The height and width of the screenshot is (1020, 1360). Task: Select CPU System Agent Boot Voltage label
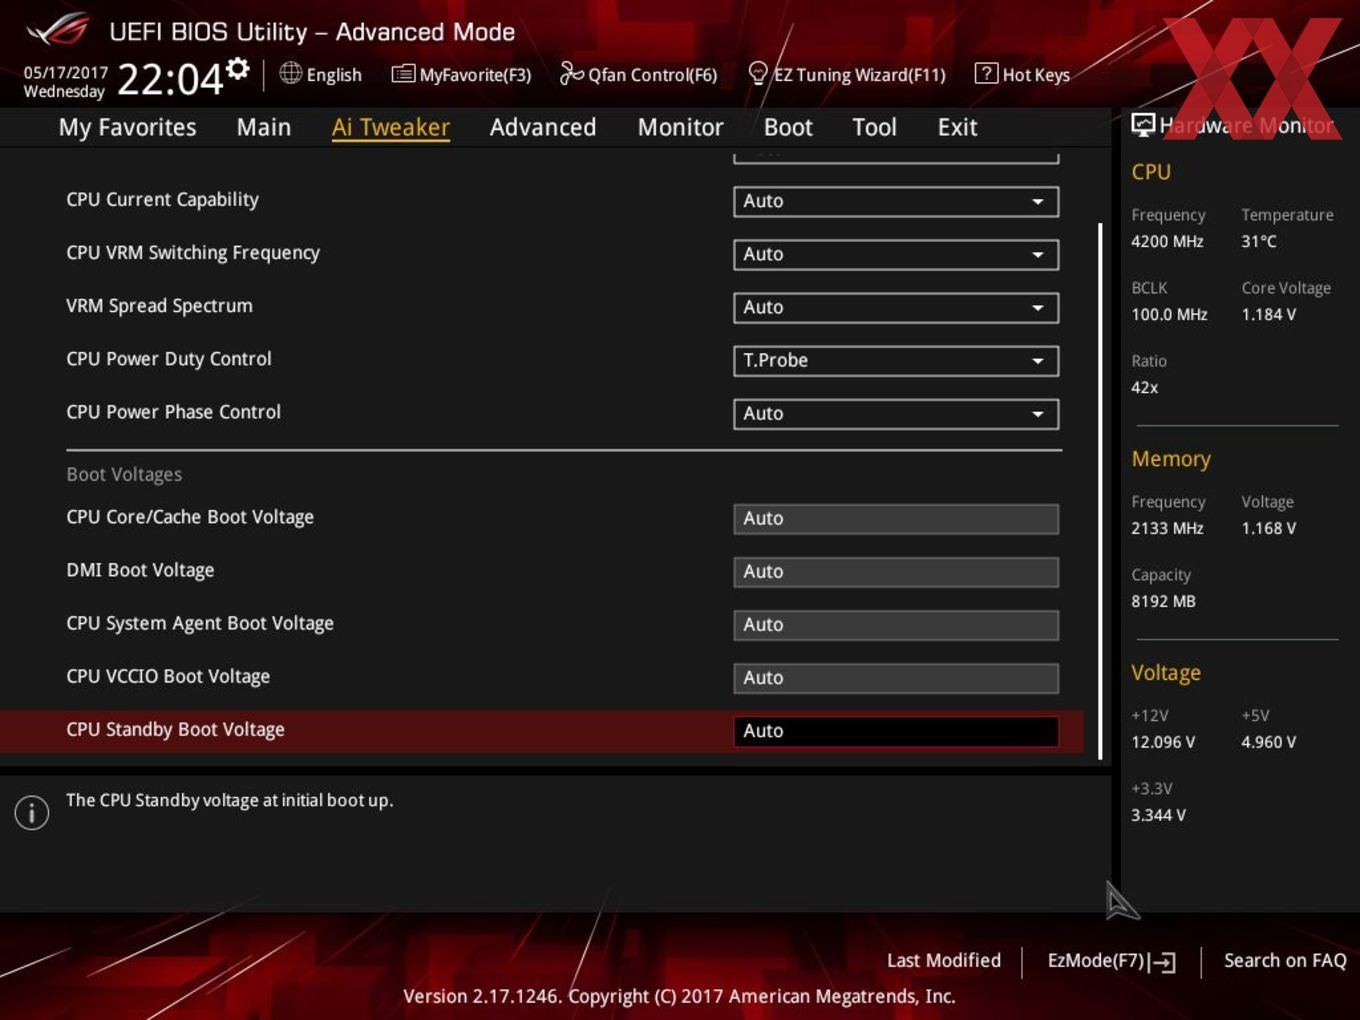[x=200, y=623]
